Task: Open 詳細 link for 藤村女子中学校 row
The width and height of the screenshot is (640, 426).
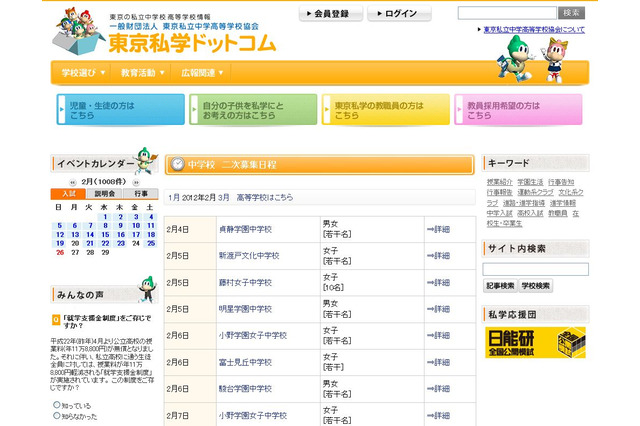Action: click(x=438, y=282)
